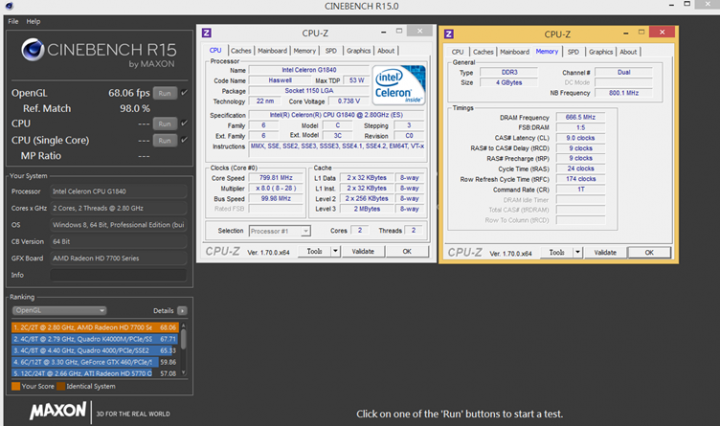Image resolution: width=720 pixels, height=426 pixels.
Task: Click Validate in the first CPU-Z window
Action: pyautogui.click(x=363, y=251)
